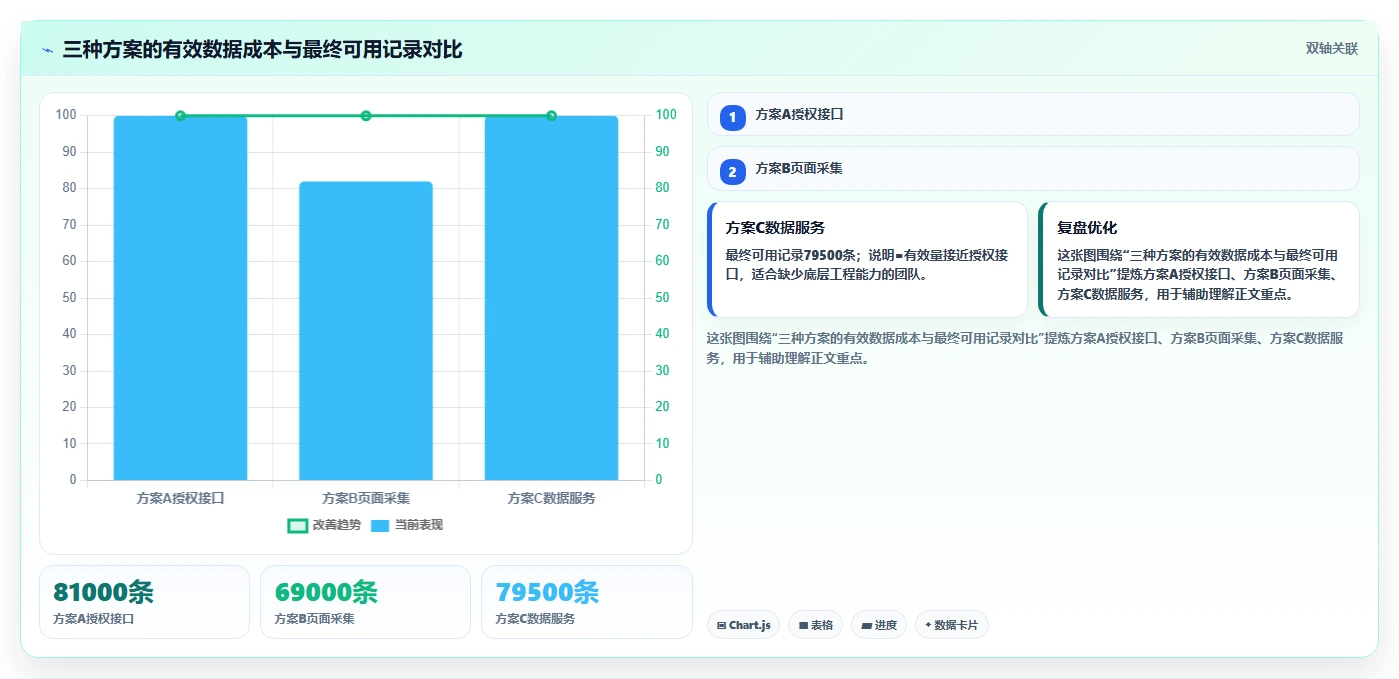
Task: Click the star icon in 数据卡片 tag
Action: pyautogui.click(x=928, y=625)
